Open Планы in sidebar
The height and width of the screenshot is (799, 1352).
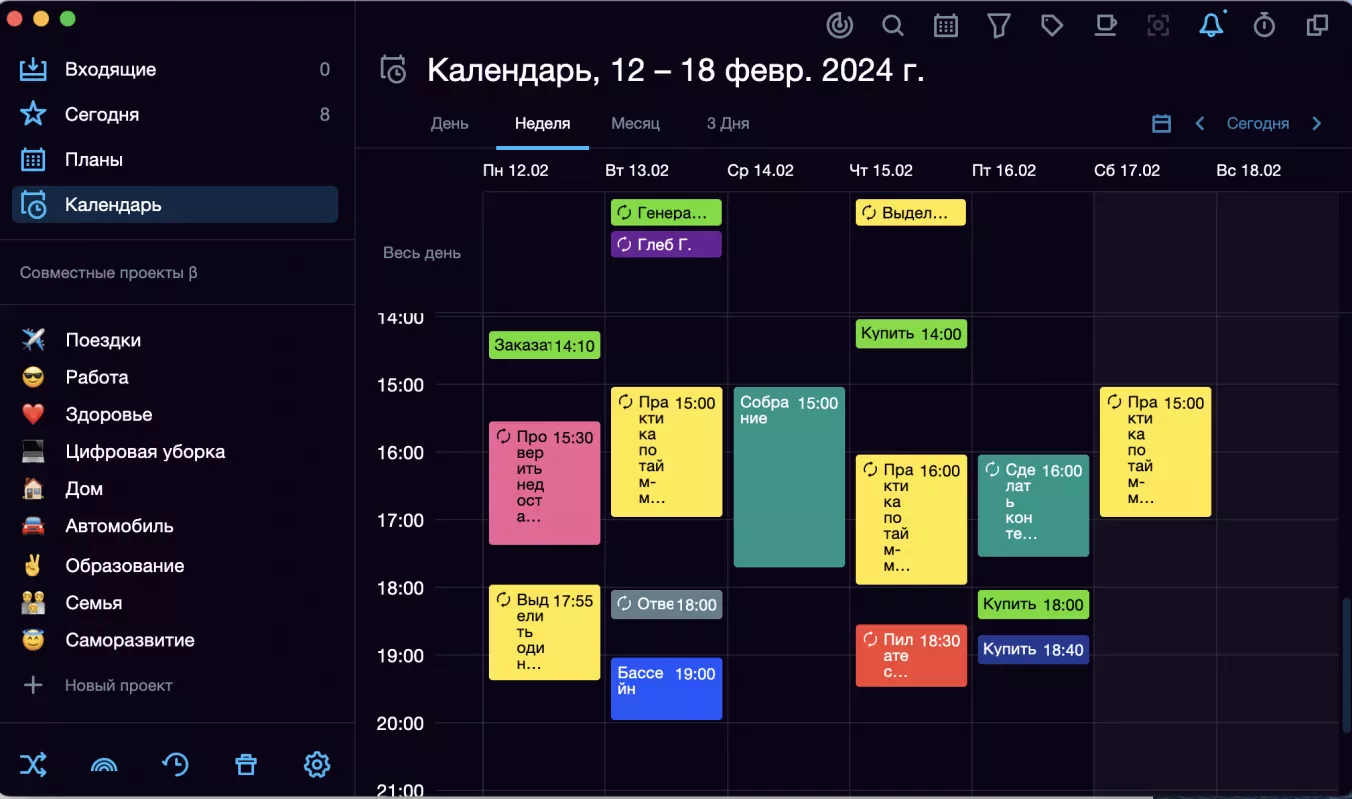click(x=175, y=160)
